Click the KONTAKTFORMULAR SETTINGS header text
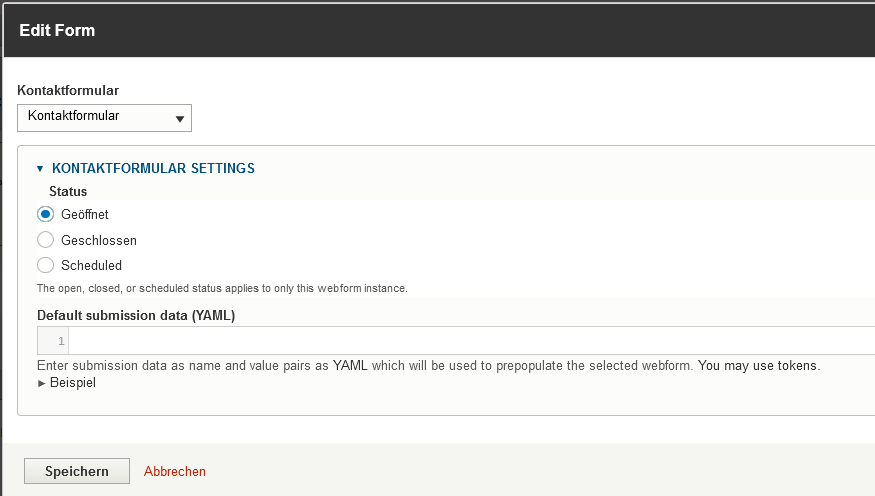Viewport: 875px width, 496px height. pos(153,168)
